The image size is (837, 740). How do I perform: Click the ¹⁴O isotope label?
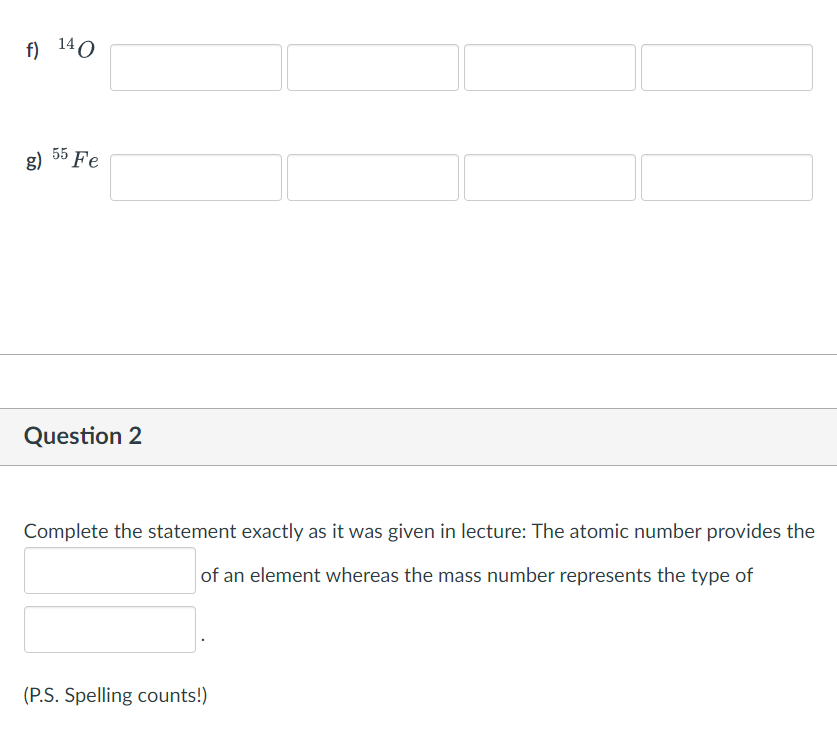(x=77, y=46)
